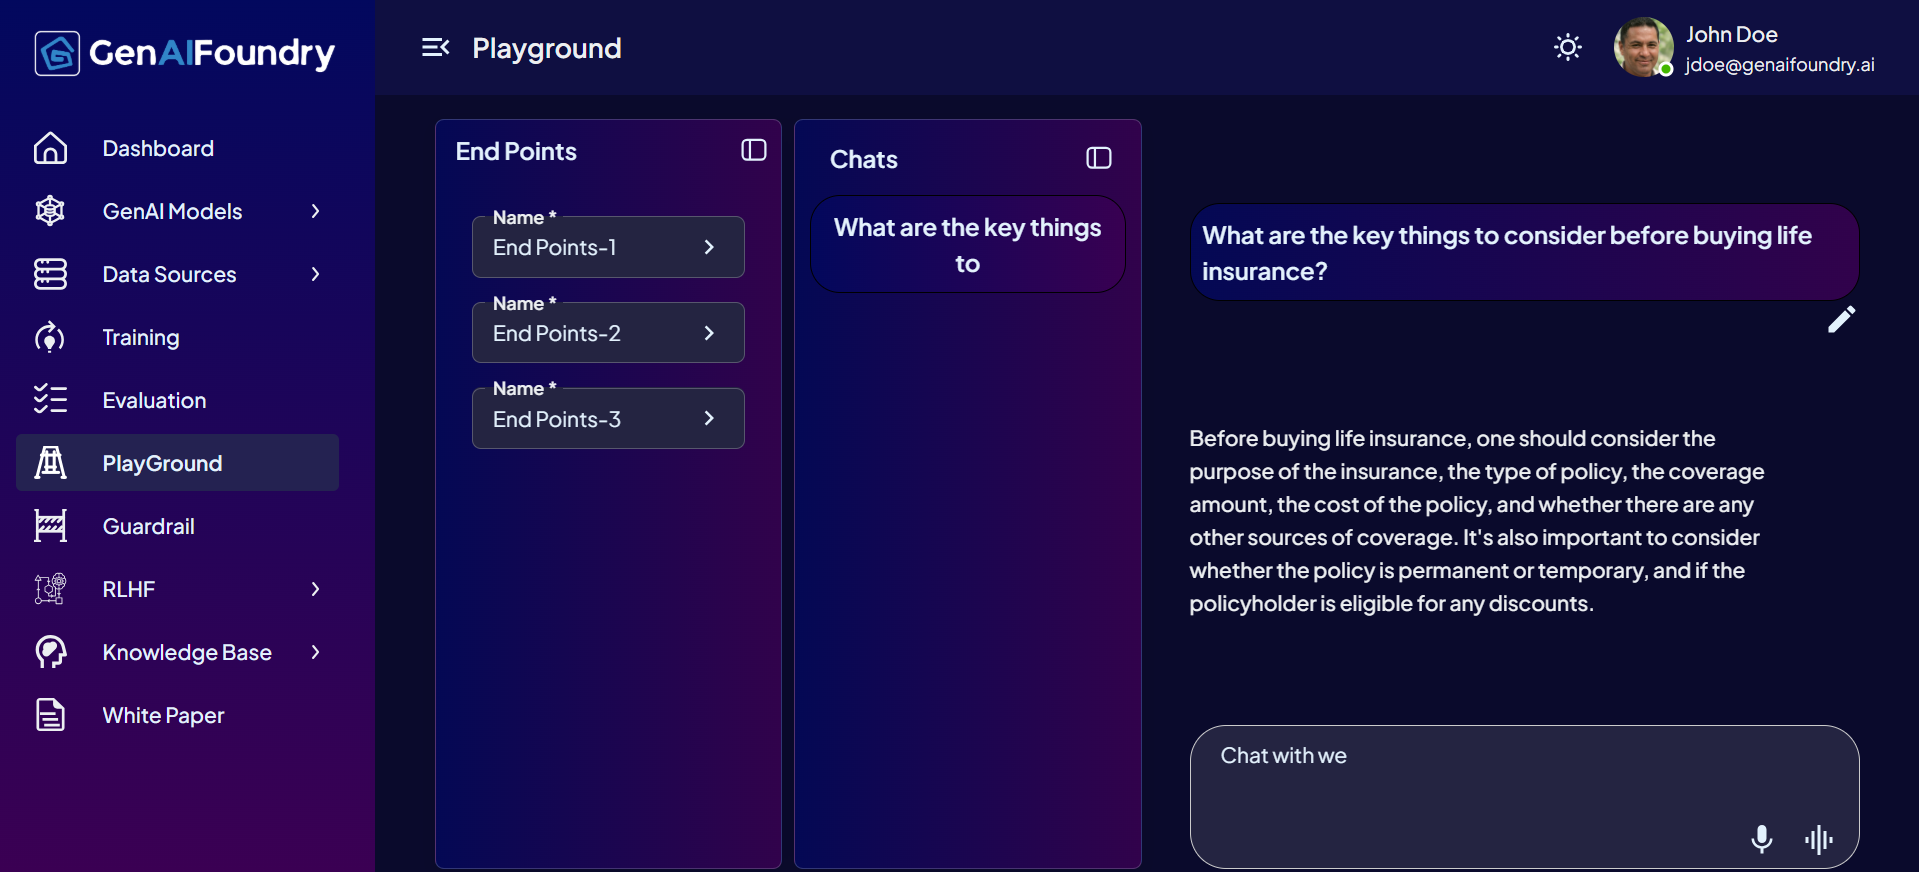Click the microphone icon in chat box

[x=1762, y=839]
